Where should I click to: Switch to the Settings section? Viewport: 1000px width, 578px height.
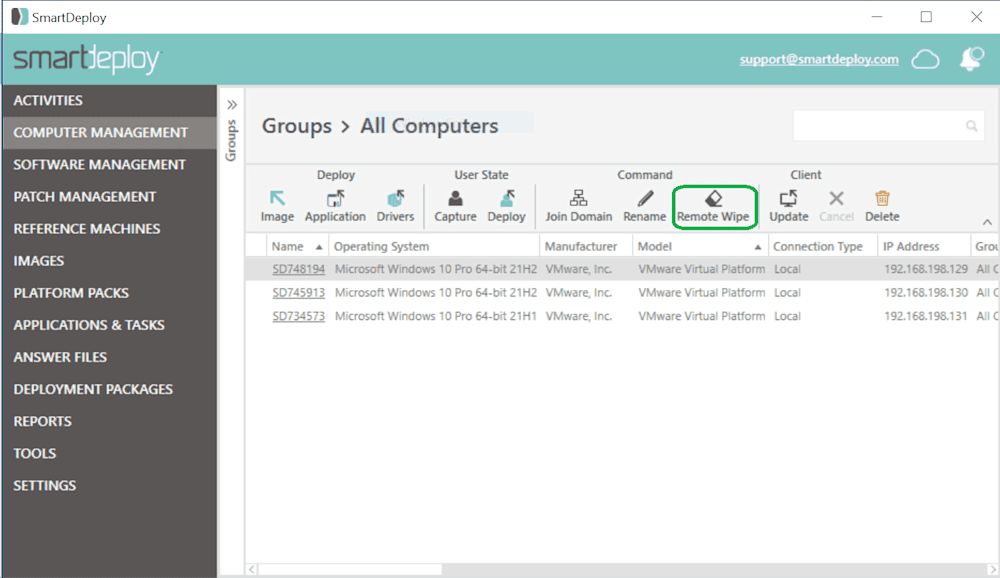click(x=42, y=485)
